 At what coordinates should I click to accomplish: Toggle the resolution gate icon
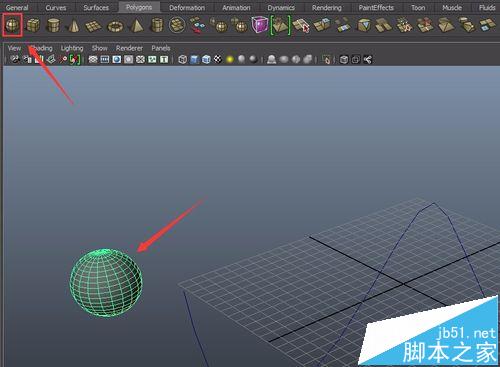(x=117, y=59)
